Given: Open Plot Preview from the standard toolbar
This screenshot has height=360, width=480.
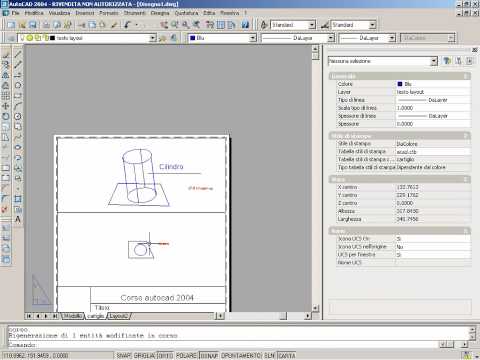Looking at the screenshot, I should pyautogui.click(x=57, y=25).
